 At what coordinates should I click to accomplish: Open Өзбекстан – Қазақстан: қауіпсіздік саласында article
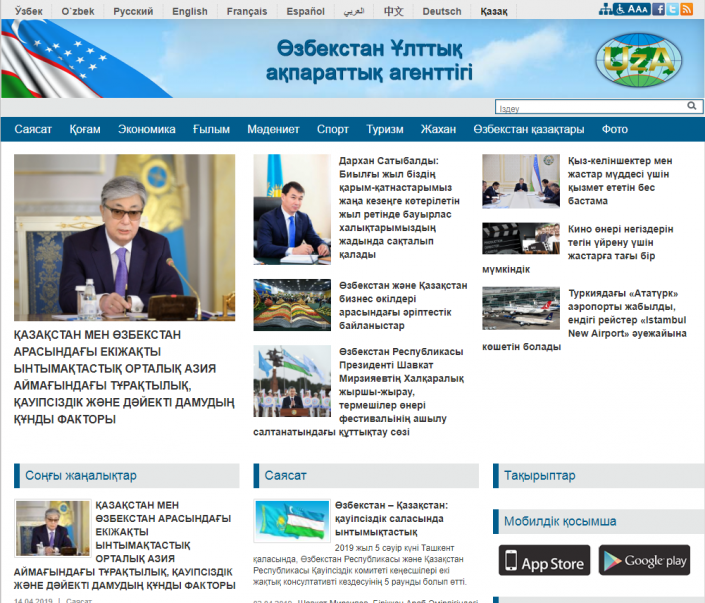click(x=391, y=518)
